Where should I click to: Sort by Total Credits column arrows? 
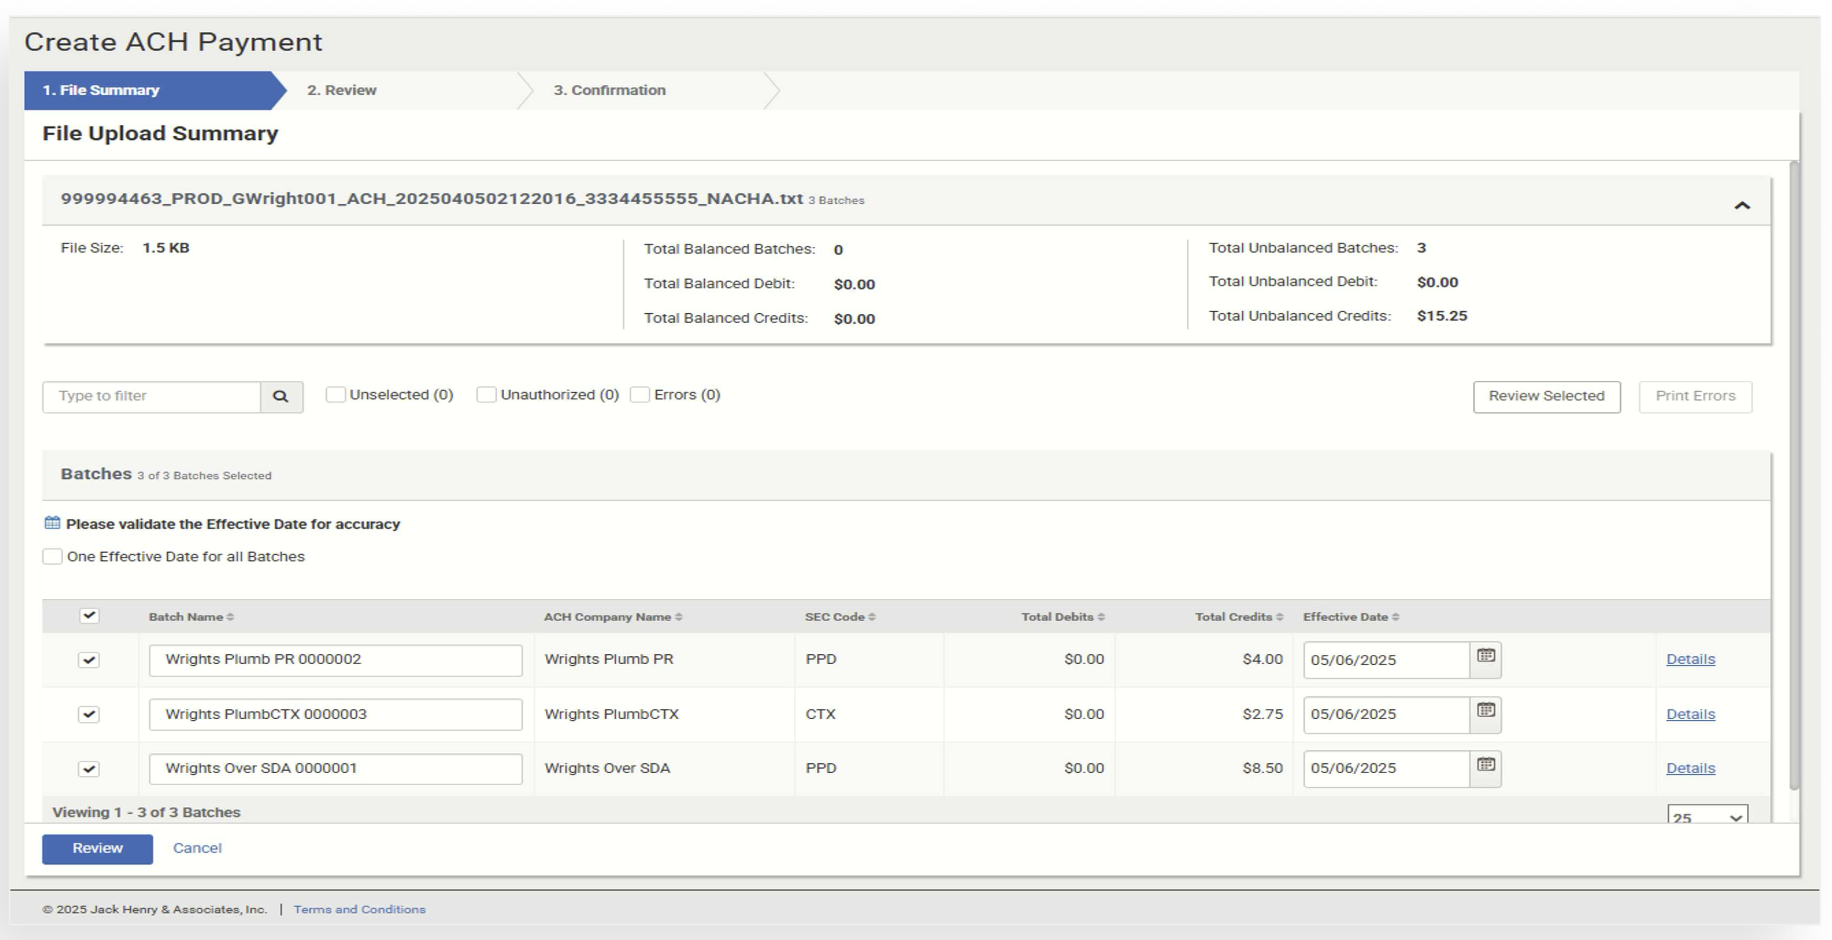(x=1279, y=617)
